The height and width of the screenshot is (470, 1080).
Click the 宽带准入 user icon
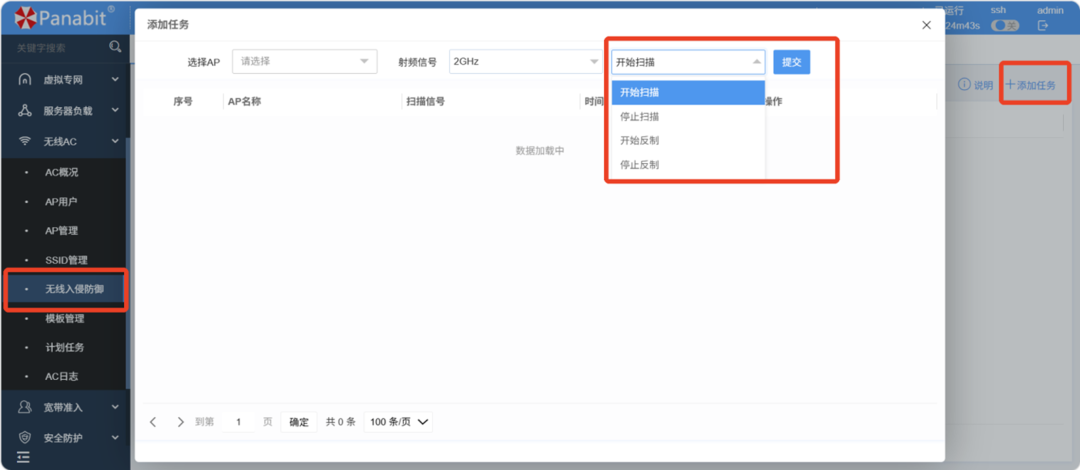[x=25, y=407]
